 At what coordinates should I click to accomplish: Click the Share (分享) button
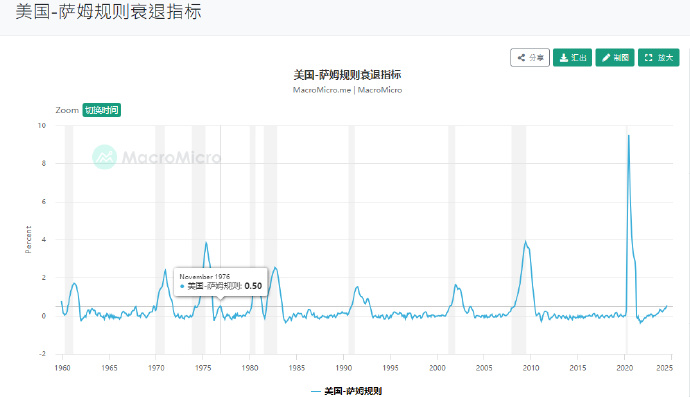(530, 58)
